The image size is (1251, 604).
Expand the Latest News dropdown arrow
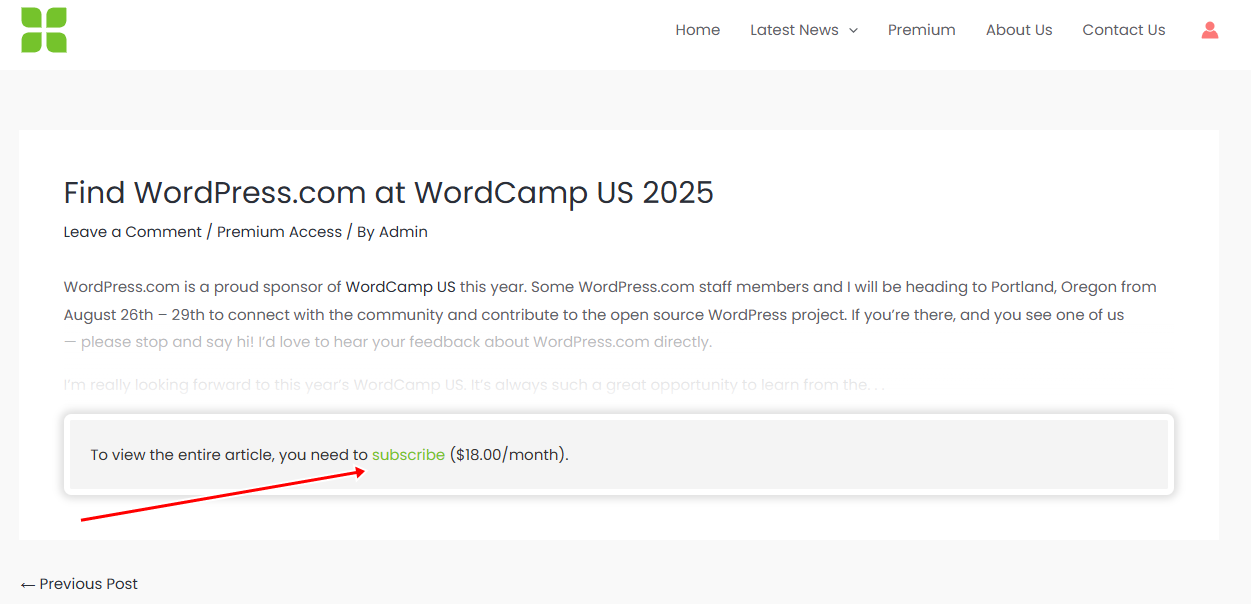click(x=853, y=30)
